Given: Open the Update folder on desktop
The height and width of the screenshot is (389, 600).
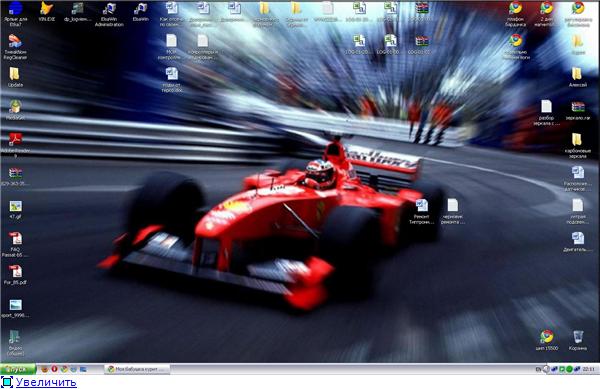Looking at the screenshot, I should coord(15,77).
